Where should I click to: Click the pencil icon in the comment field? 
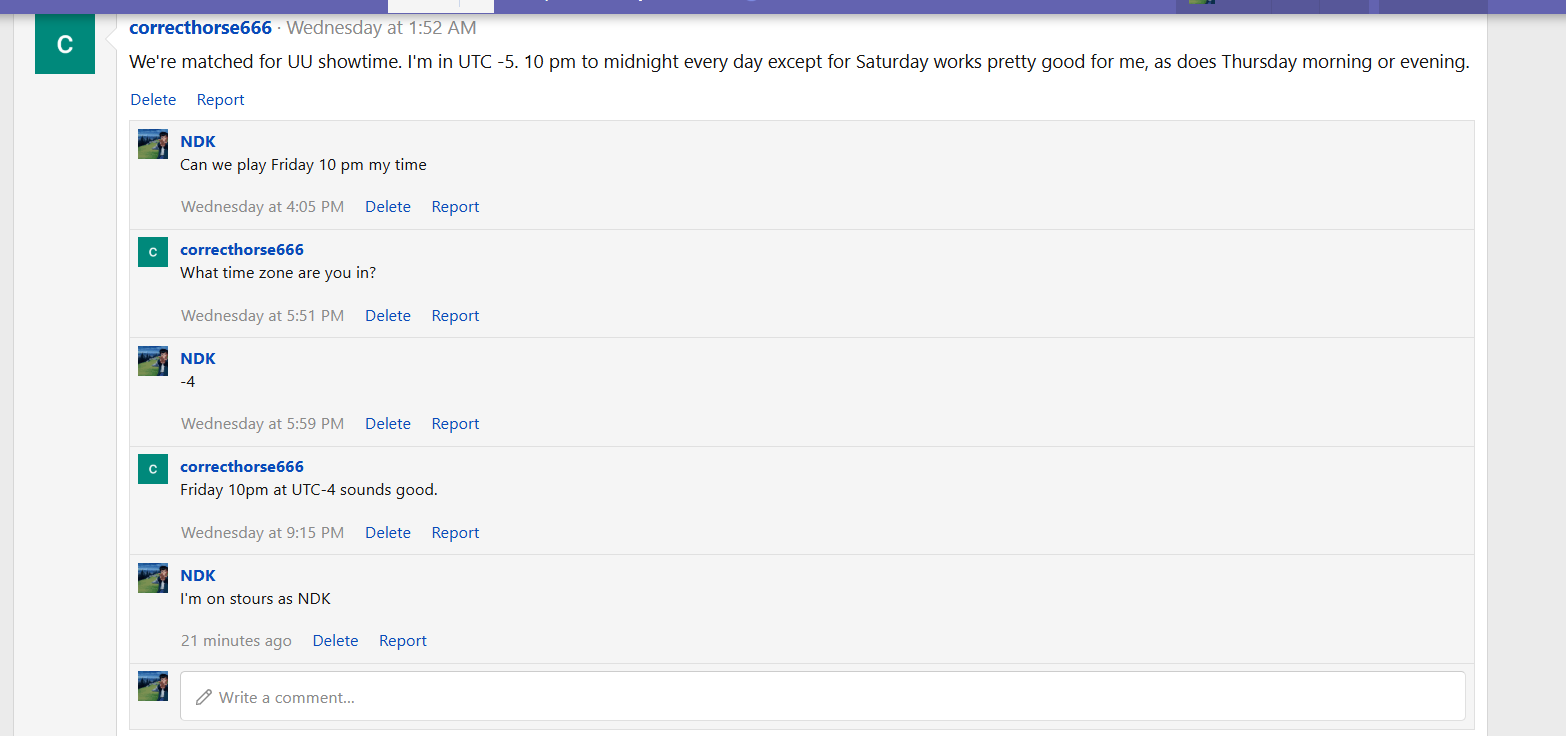click(x=204, y=697)
